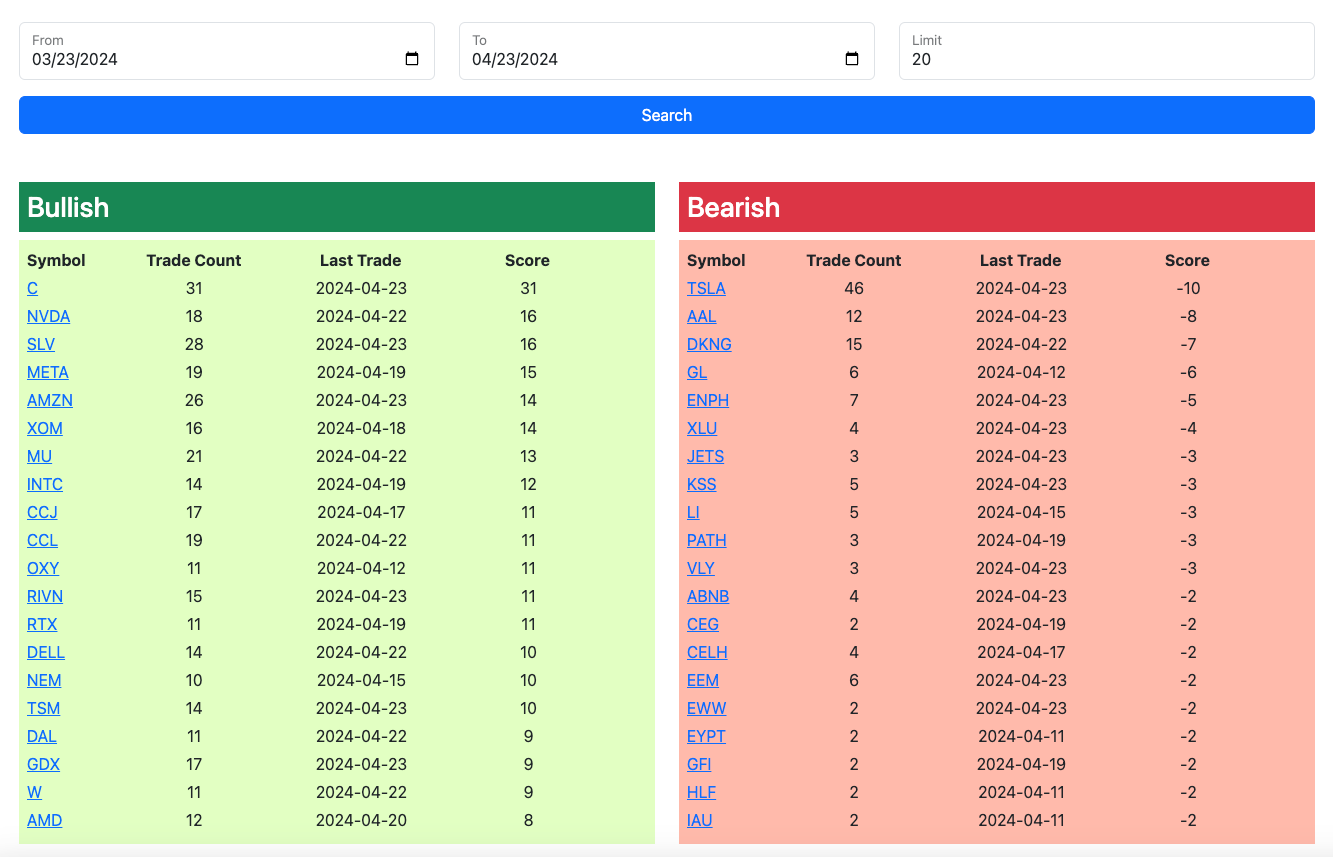The width and height of the screenshot is (1333, 857).
Task: Open the CCJ symbol link
Action: click(x=42, y=512)
